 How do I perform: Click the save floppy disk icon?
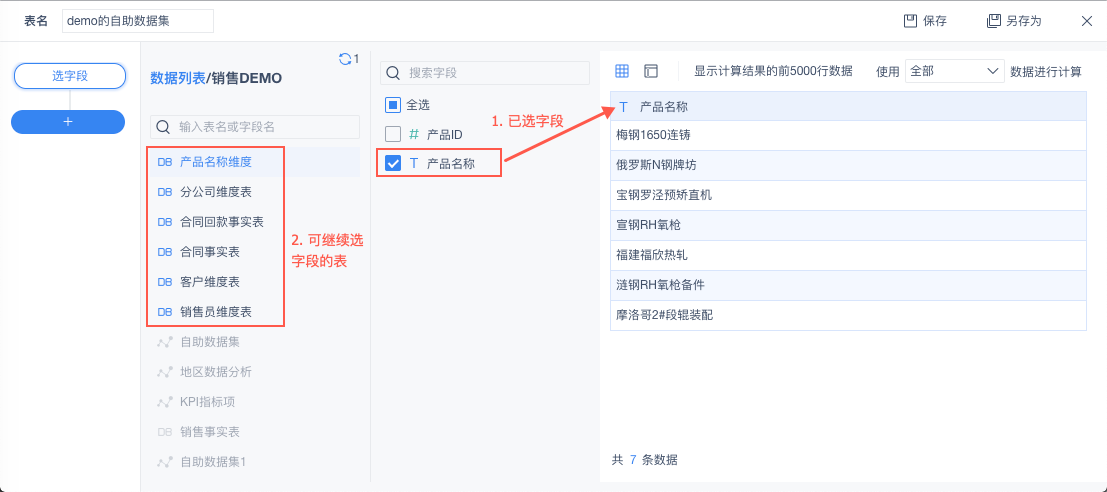(910, 20)
